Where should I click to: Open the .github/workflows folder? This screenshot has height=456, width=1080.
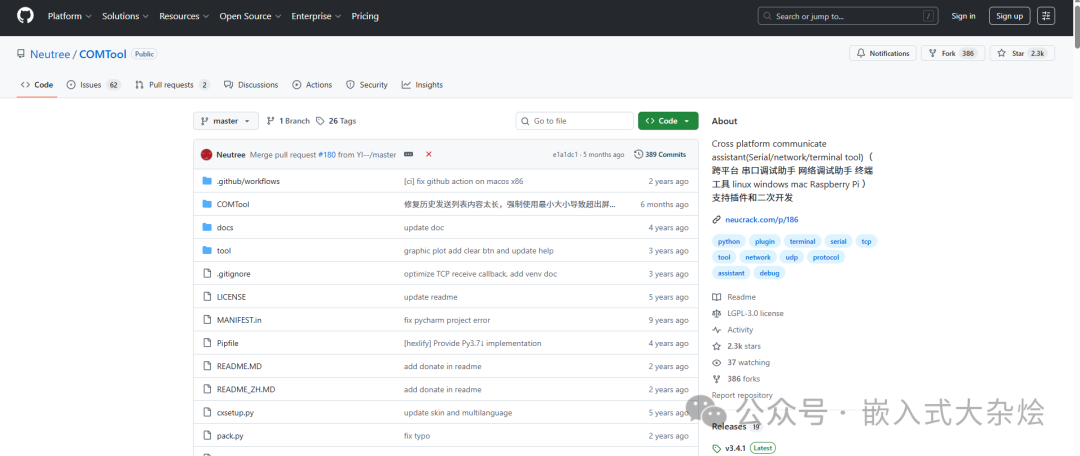coord(248,181)
